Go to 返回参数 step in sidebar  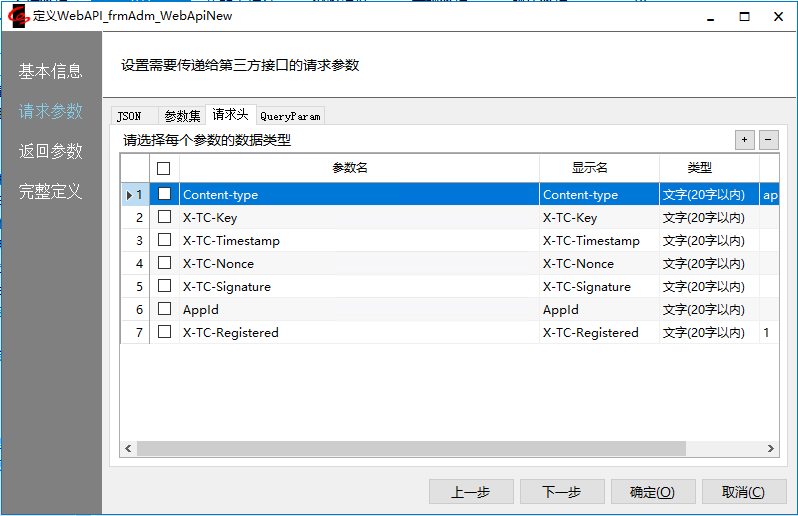pyautogui.click(x=50, y=152)
